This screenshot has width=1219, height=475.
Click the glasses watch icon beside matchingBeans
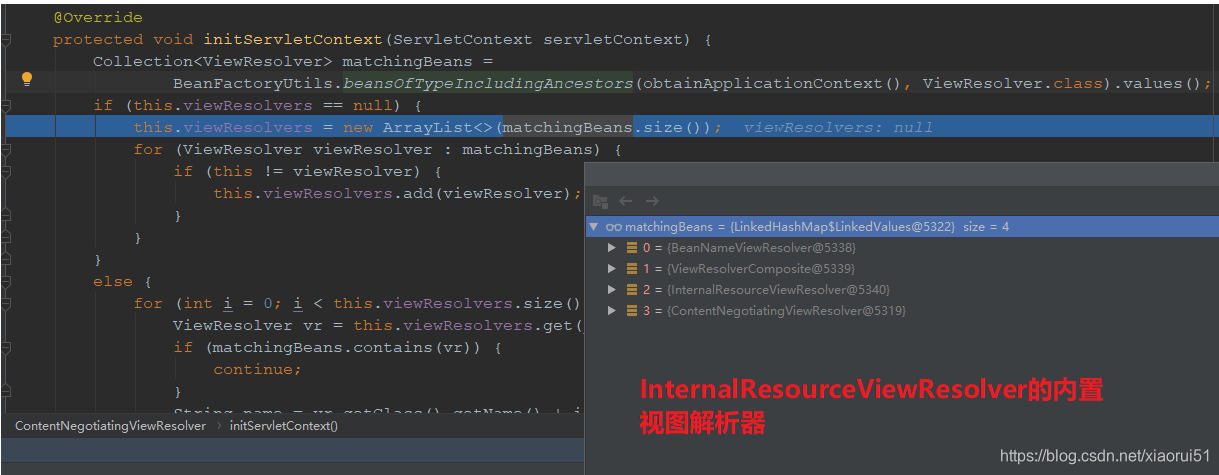pos(614,227)
